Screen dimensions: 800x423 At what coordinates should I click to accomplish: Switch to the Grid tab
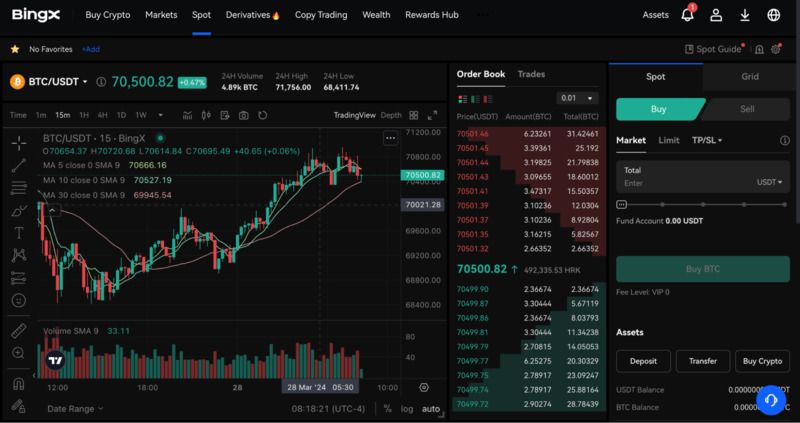point(749,77)
